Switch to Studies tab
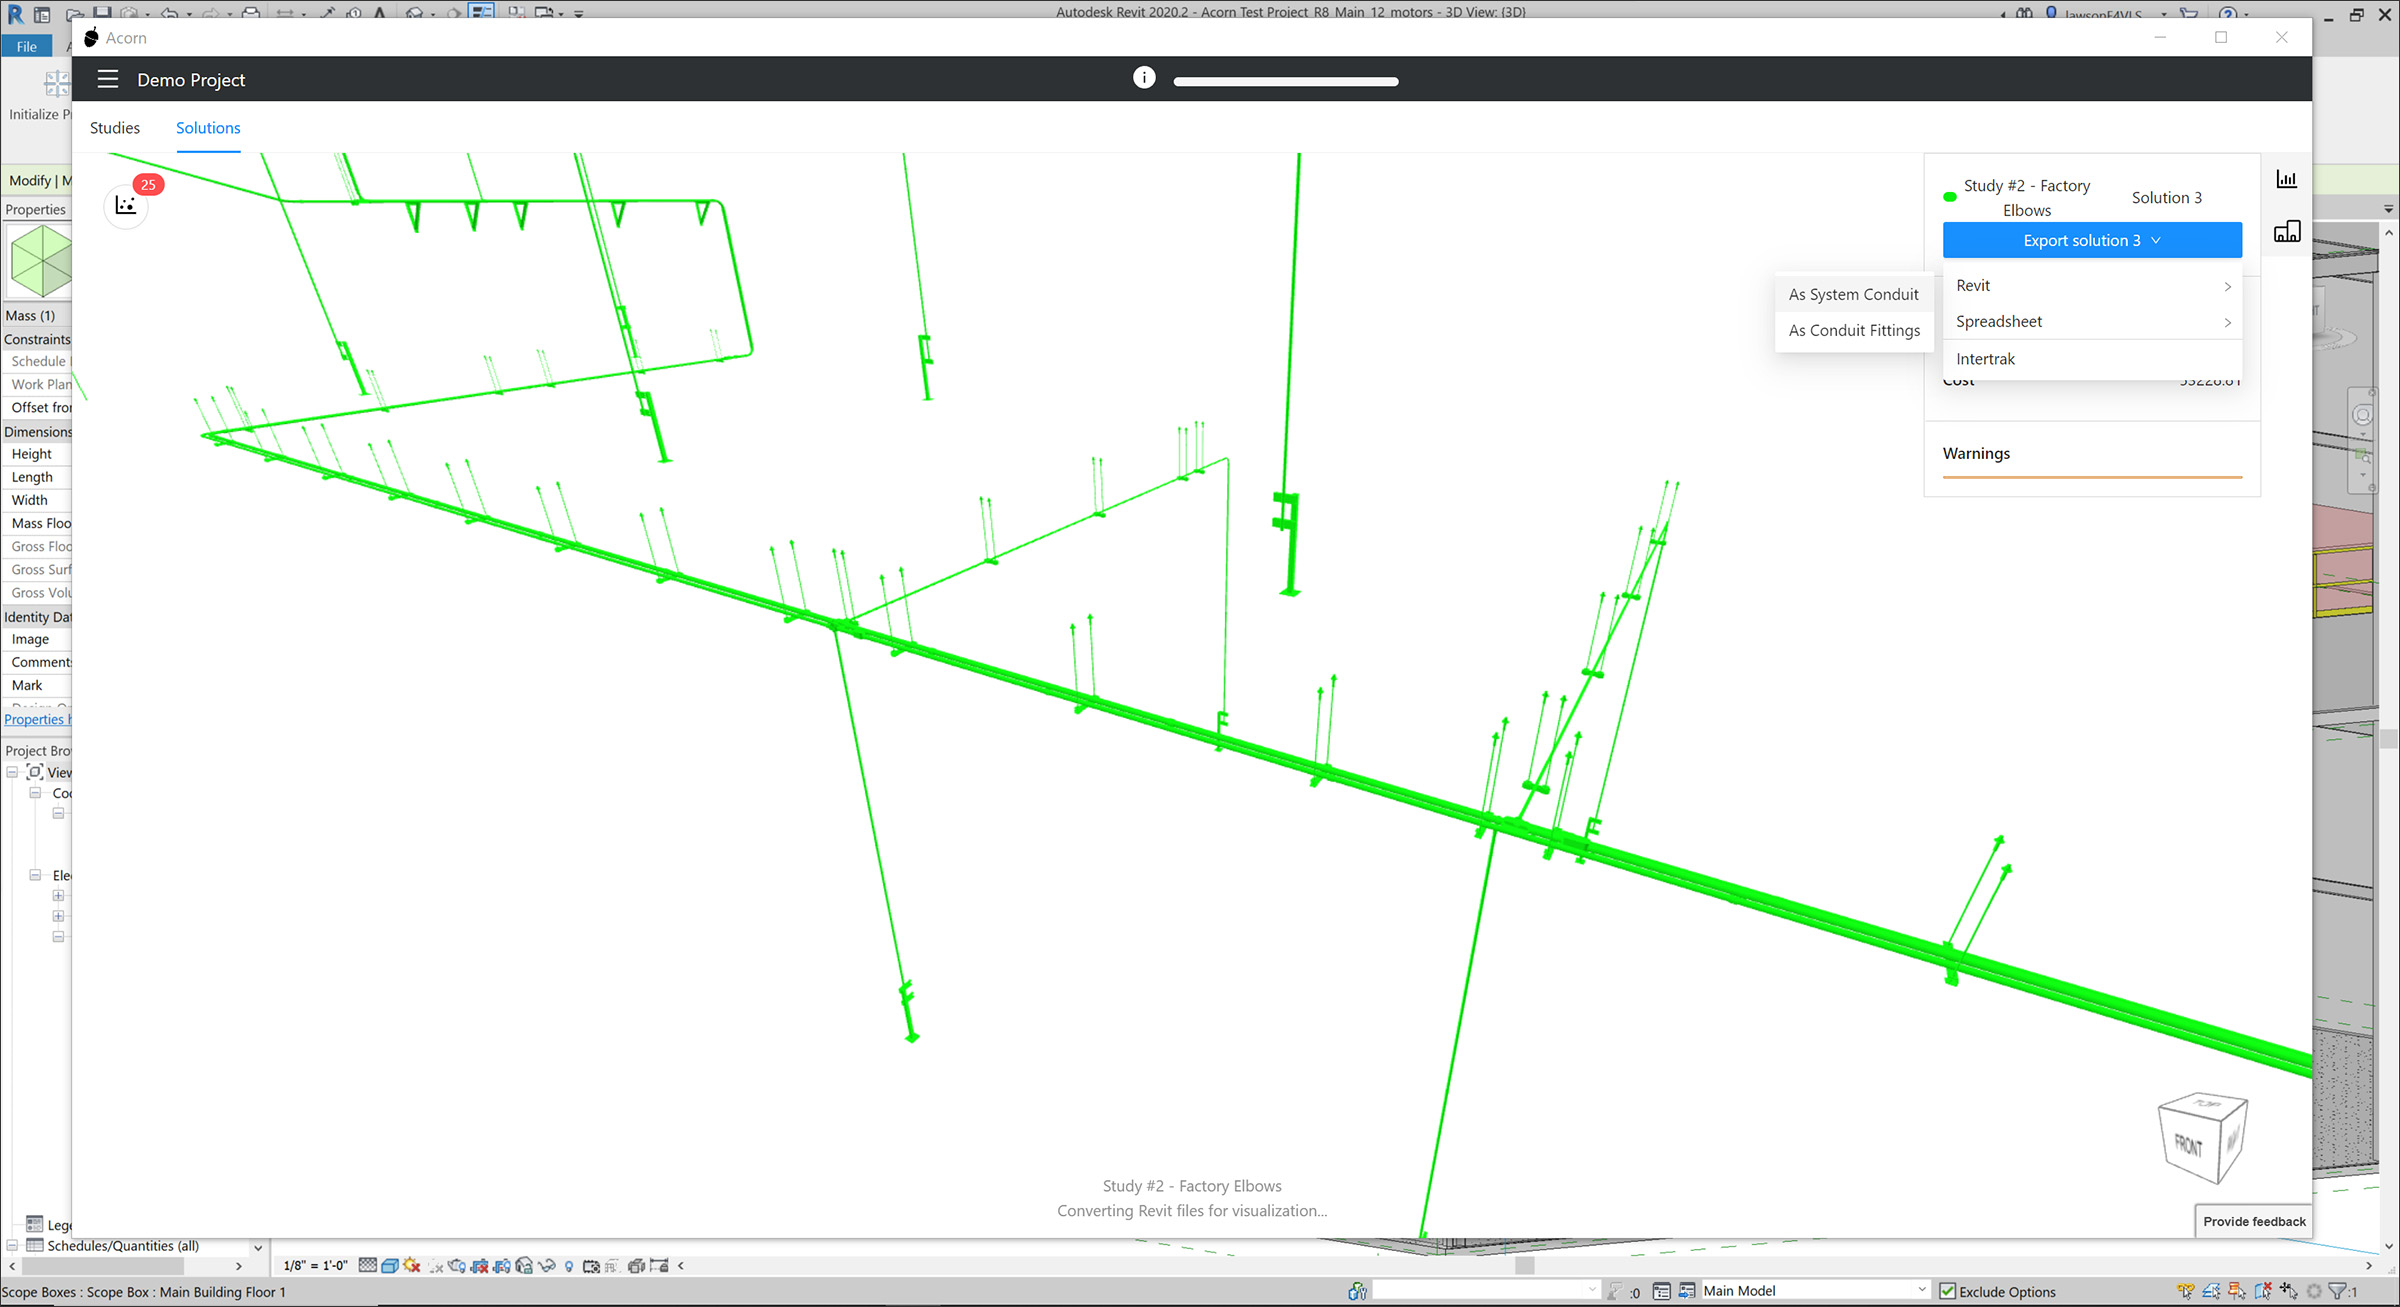 [x=115, y=127]
